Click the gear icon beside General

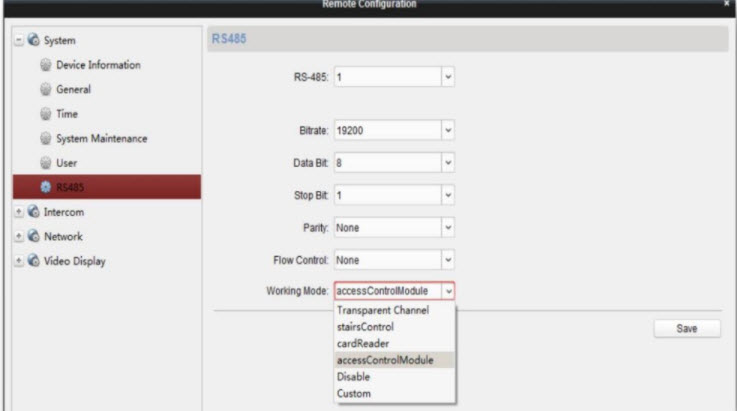[x=43, y=89]
